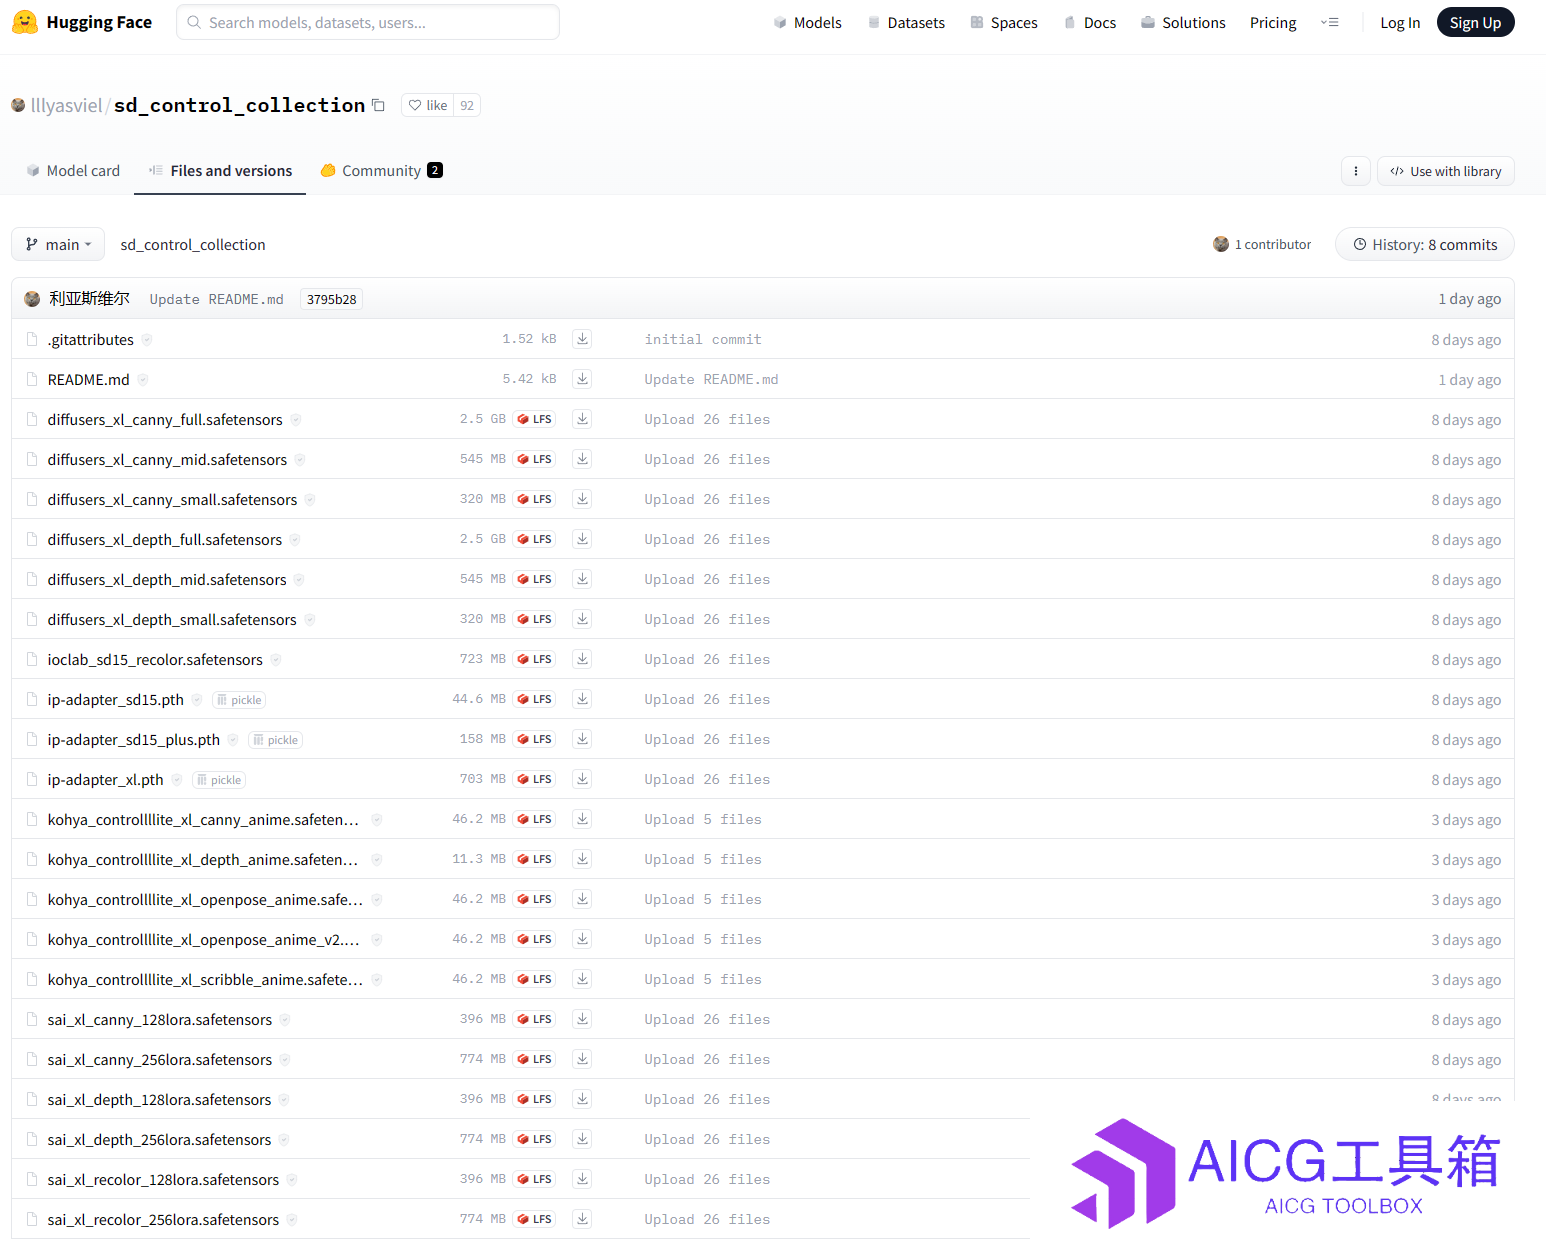Screen dimensions: 1546x1239
Task: Download sai_xl_canny_128lora.safetensors
Action: pos(582,1019)
